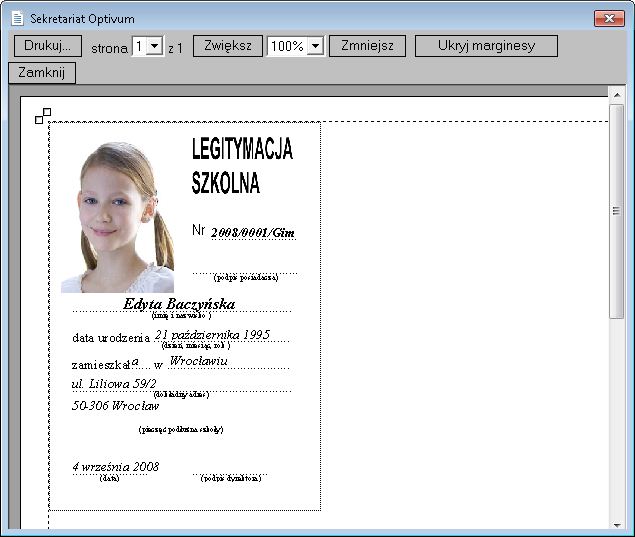Click the LEGITYMACJA SZKOLNA heading
This screenshot has width=635, height=537.
pyautogui.click(x=242, y=166)
